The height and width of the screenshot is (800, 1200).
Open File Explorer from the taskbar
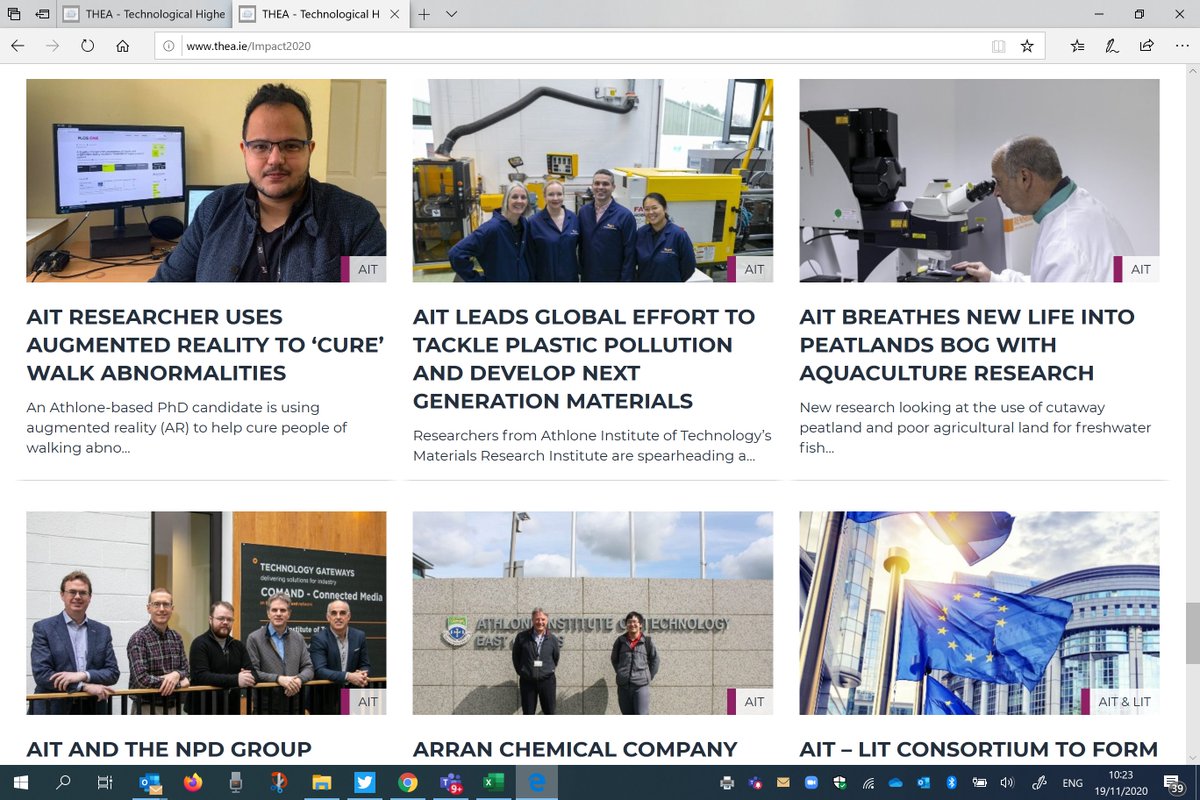point(321,782)
